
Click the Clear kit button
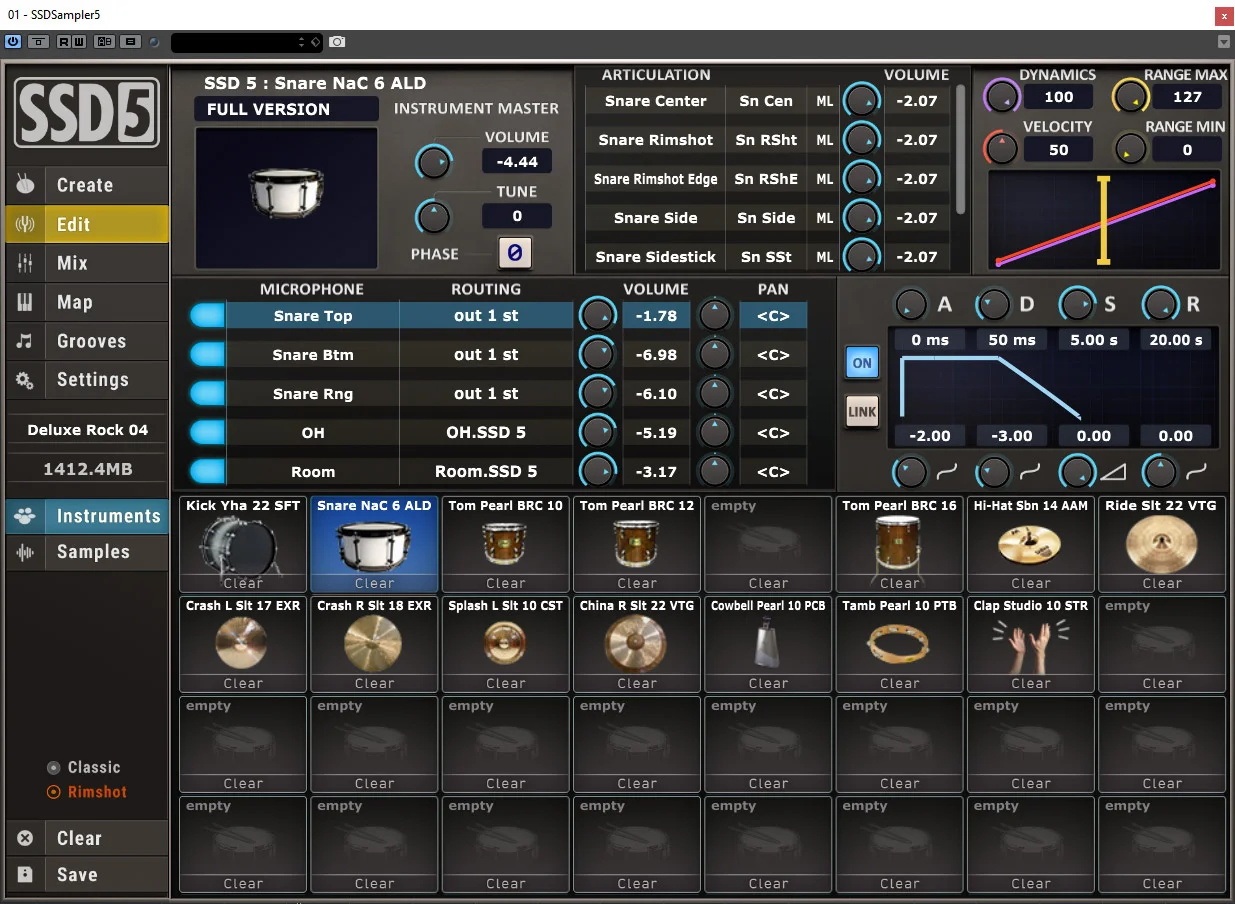click(x=87, y=838)
